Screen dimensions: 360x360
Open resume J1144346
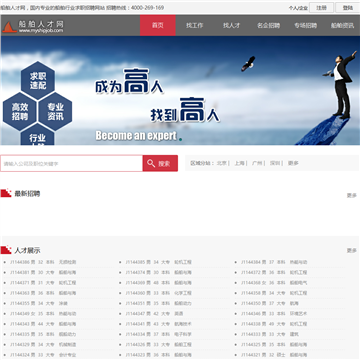coord(274,314)
